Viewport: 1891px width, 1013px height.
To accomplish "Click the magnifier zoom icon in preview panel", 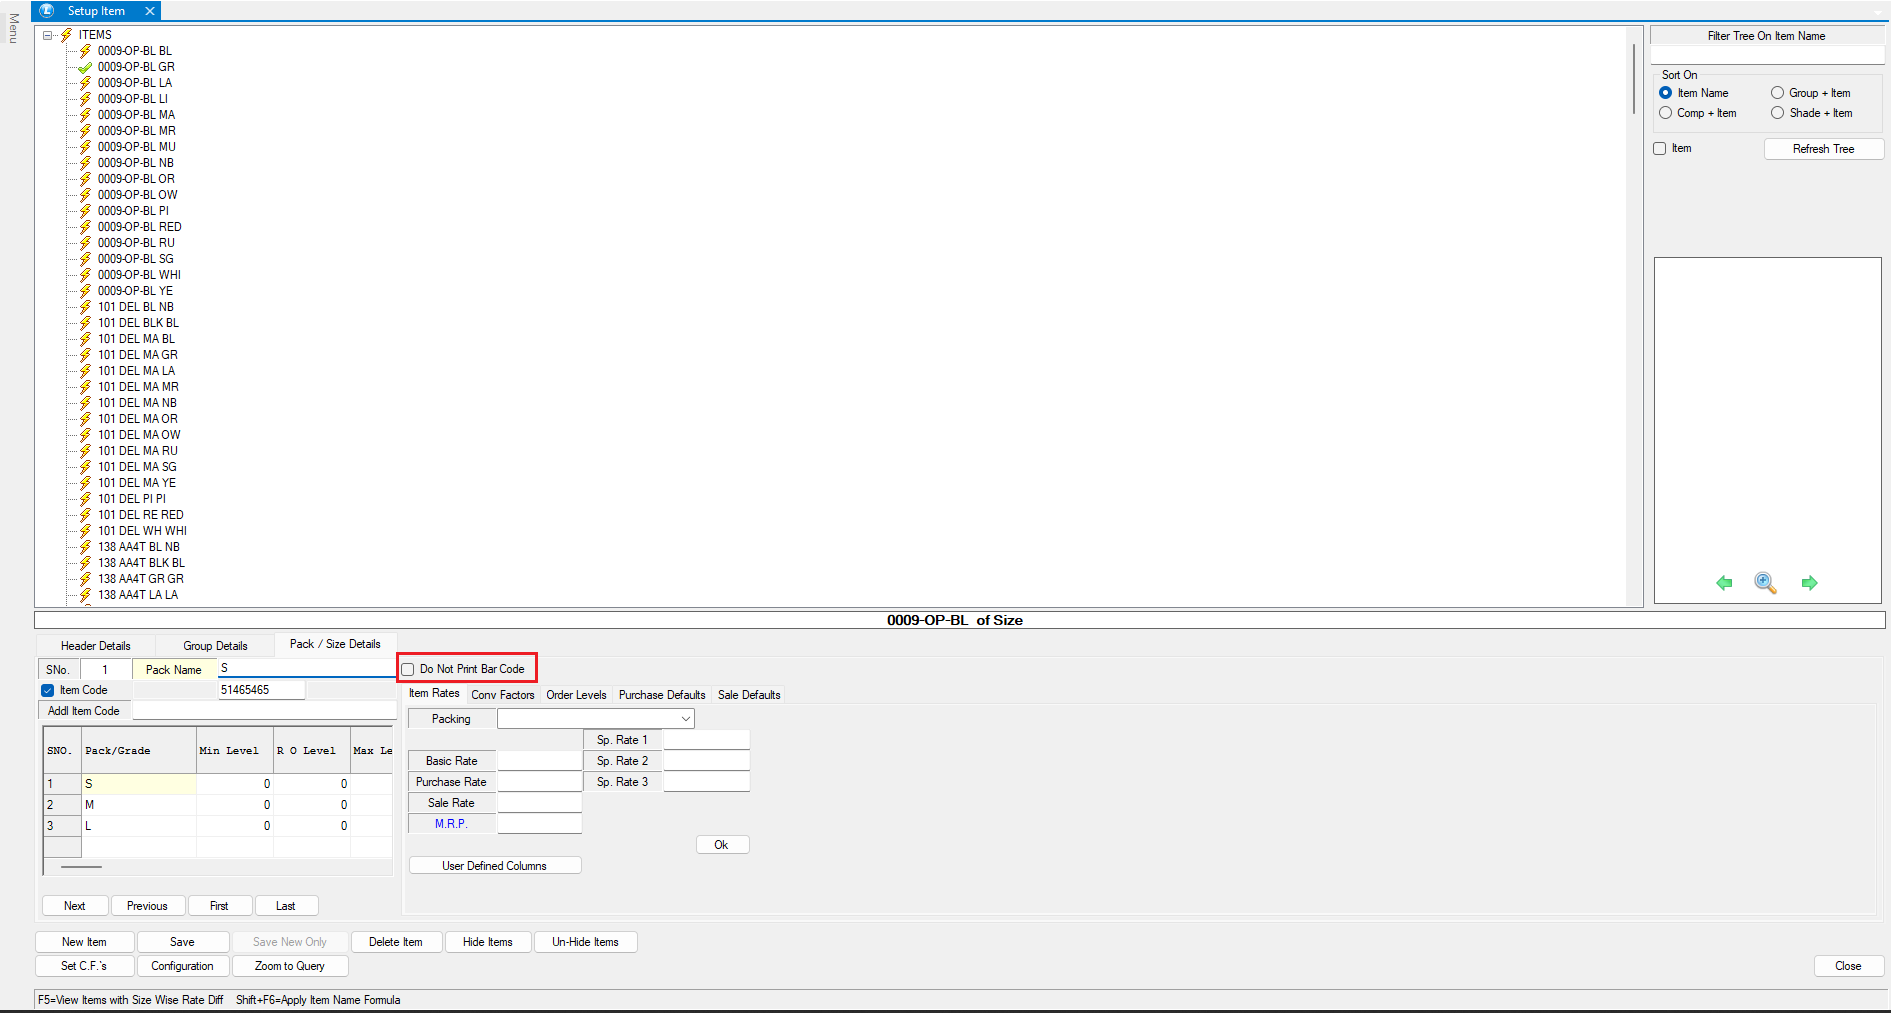I will point(1765,583).
